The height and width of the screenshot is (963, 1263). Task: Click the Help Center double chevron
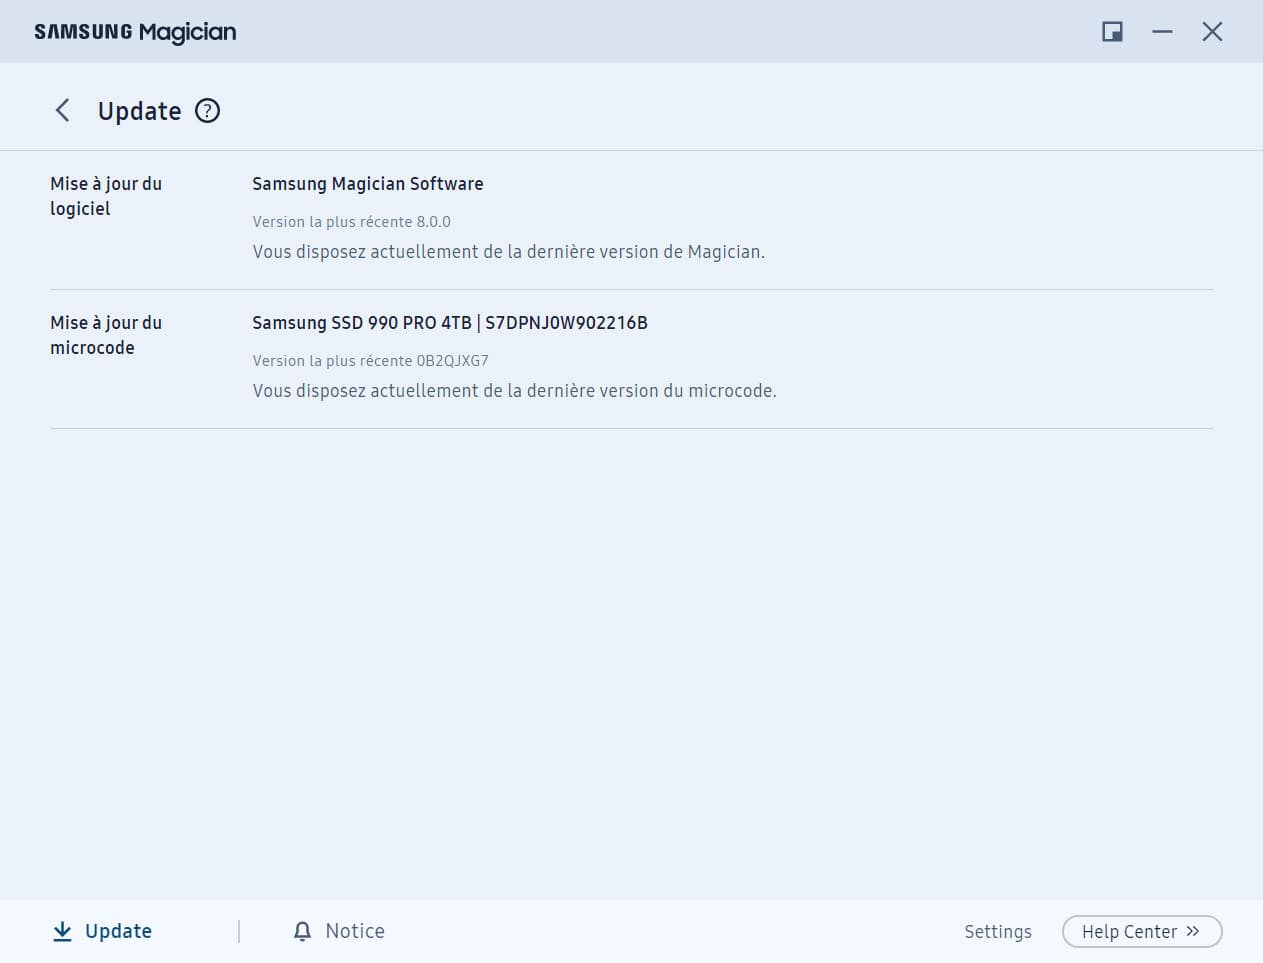[x=1192, y=931]
